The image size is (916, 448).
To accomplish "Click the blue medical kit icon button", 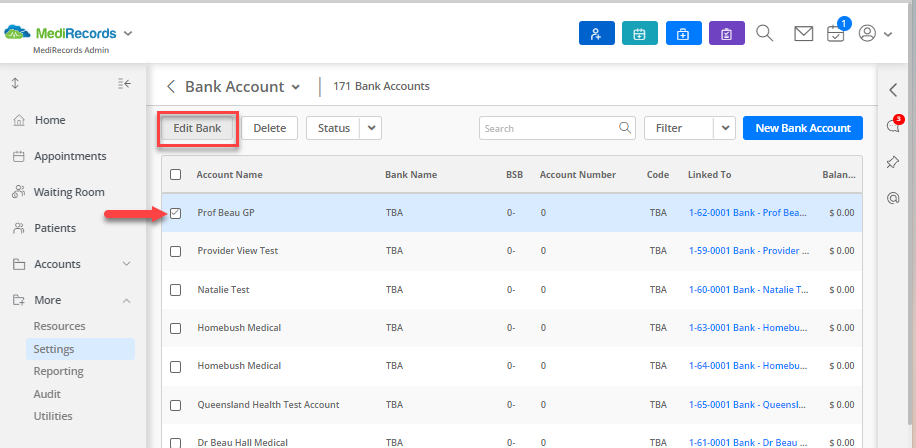I will (x=683, y=33).
